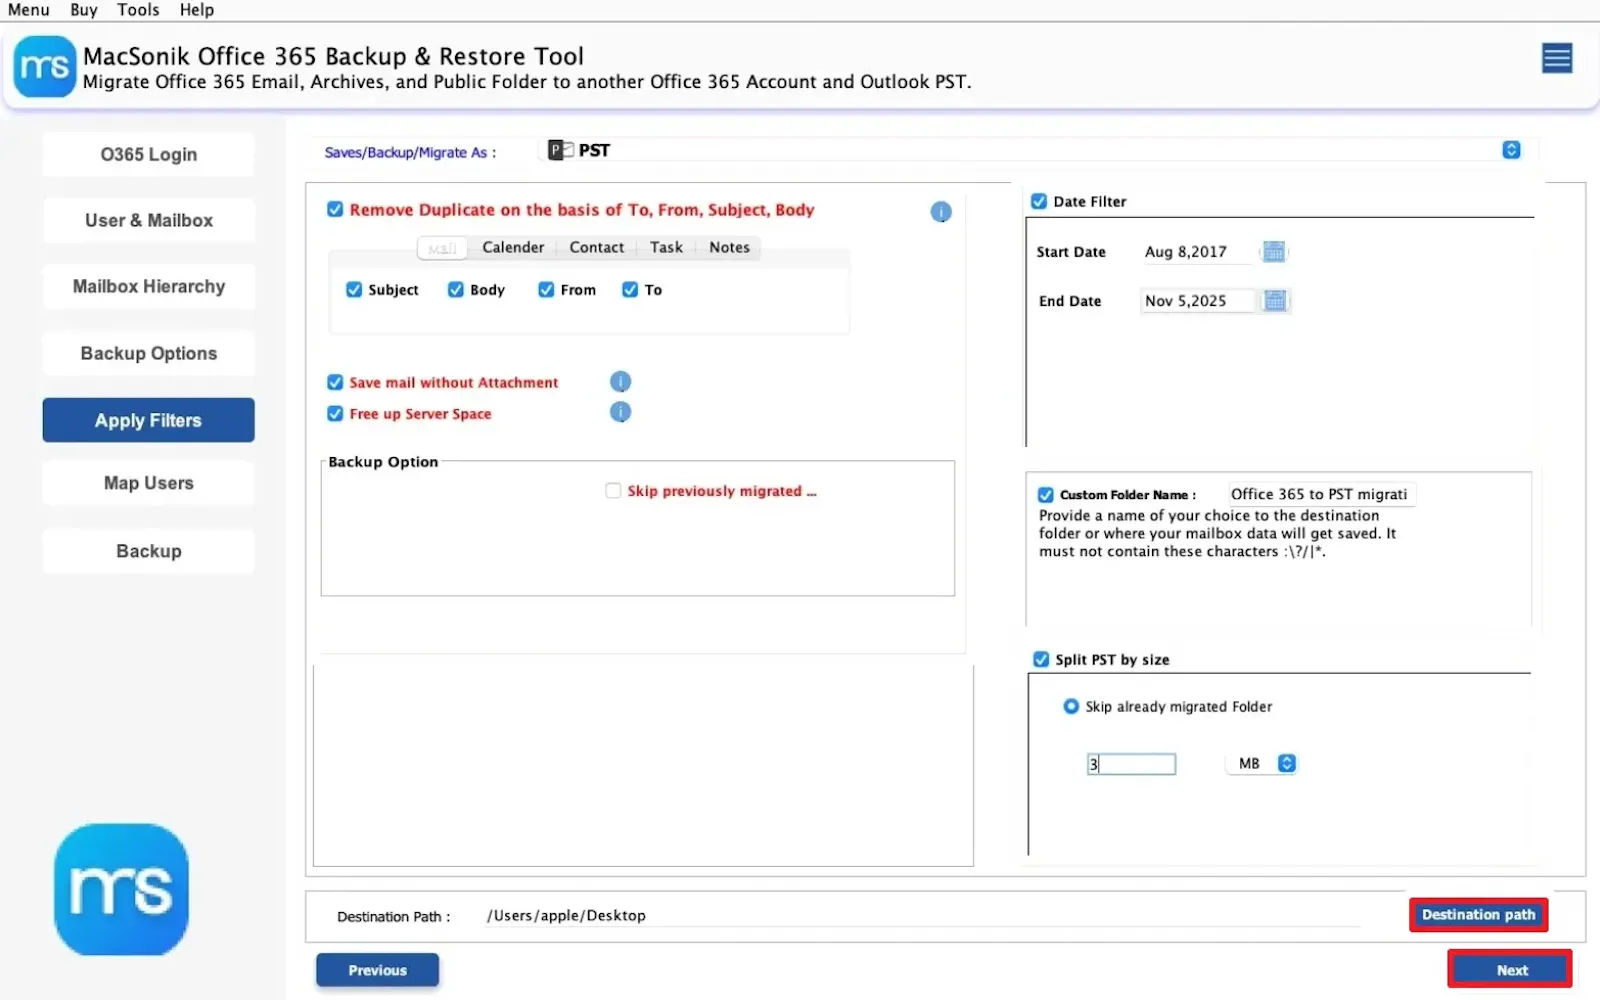The image size is (1600, 1000).
Task: Disable the Date Filter checkbox
Action: [x=1039, y=201]
